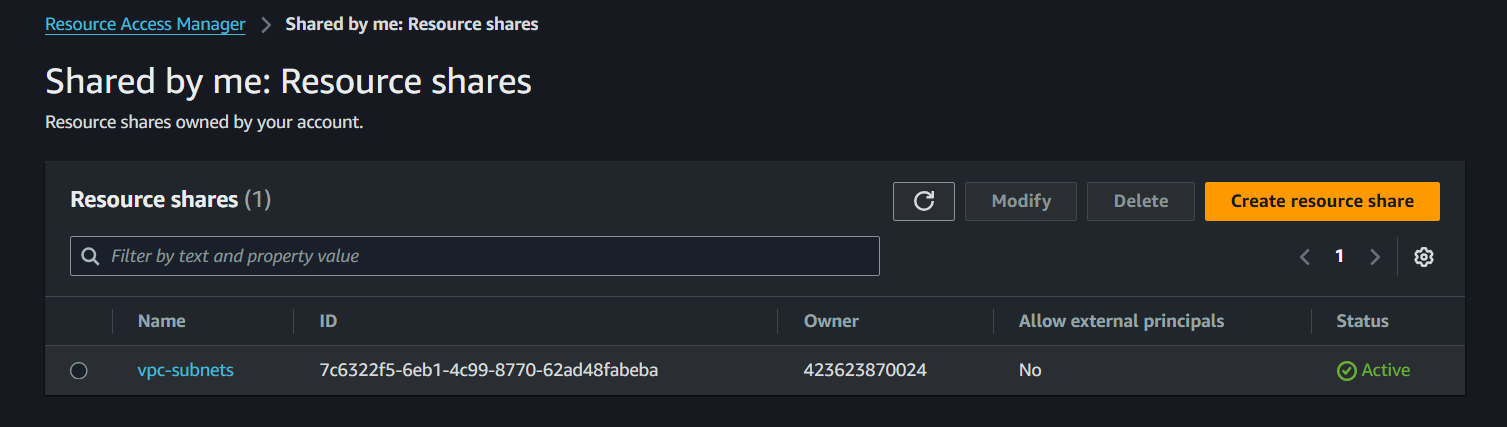
Task: Sort by Allow external principals column
Action: (1121, 321)
